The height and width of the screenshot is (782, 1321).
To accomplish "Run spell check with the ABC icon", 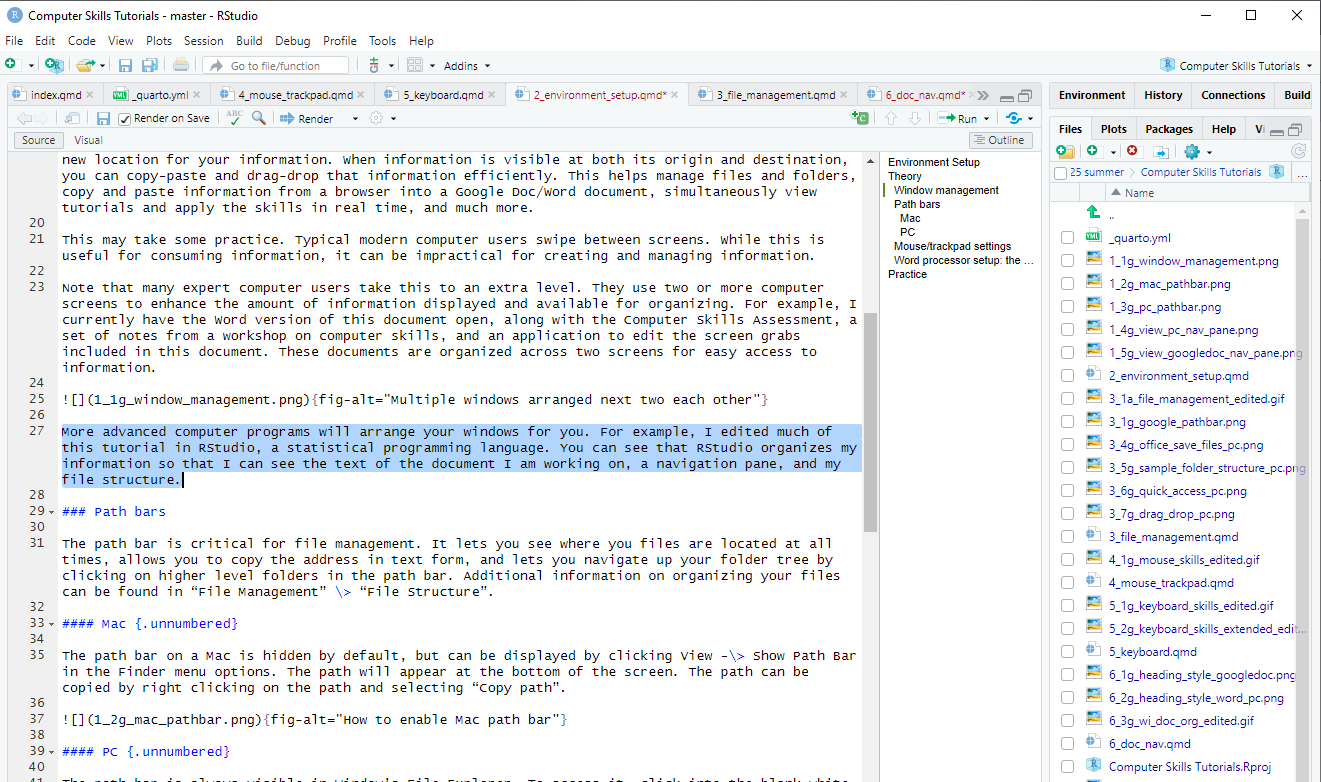I will click(x=234, y=117).
